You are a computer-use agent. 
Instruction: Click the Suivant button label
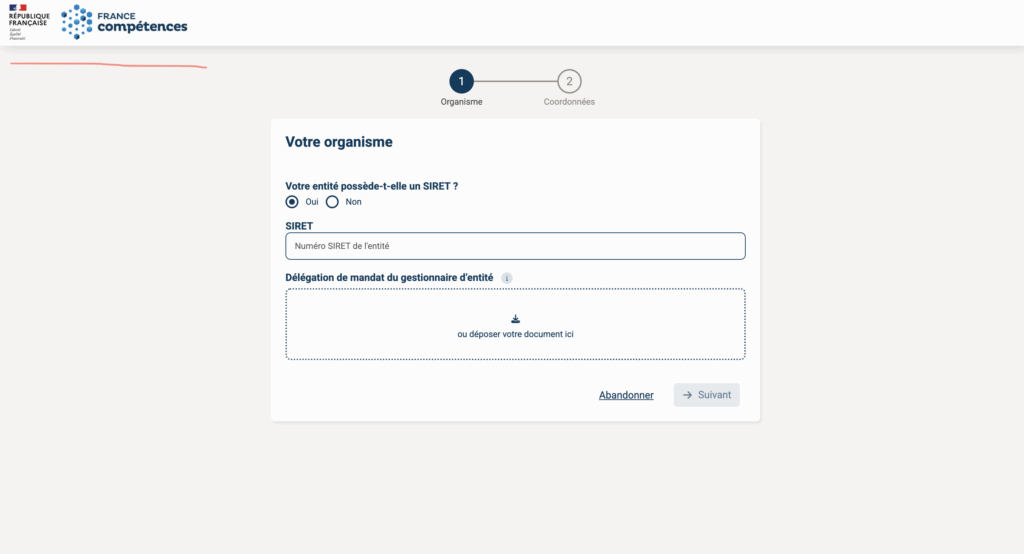714,395
